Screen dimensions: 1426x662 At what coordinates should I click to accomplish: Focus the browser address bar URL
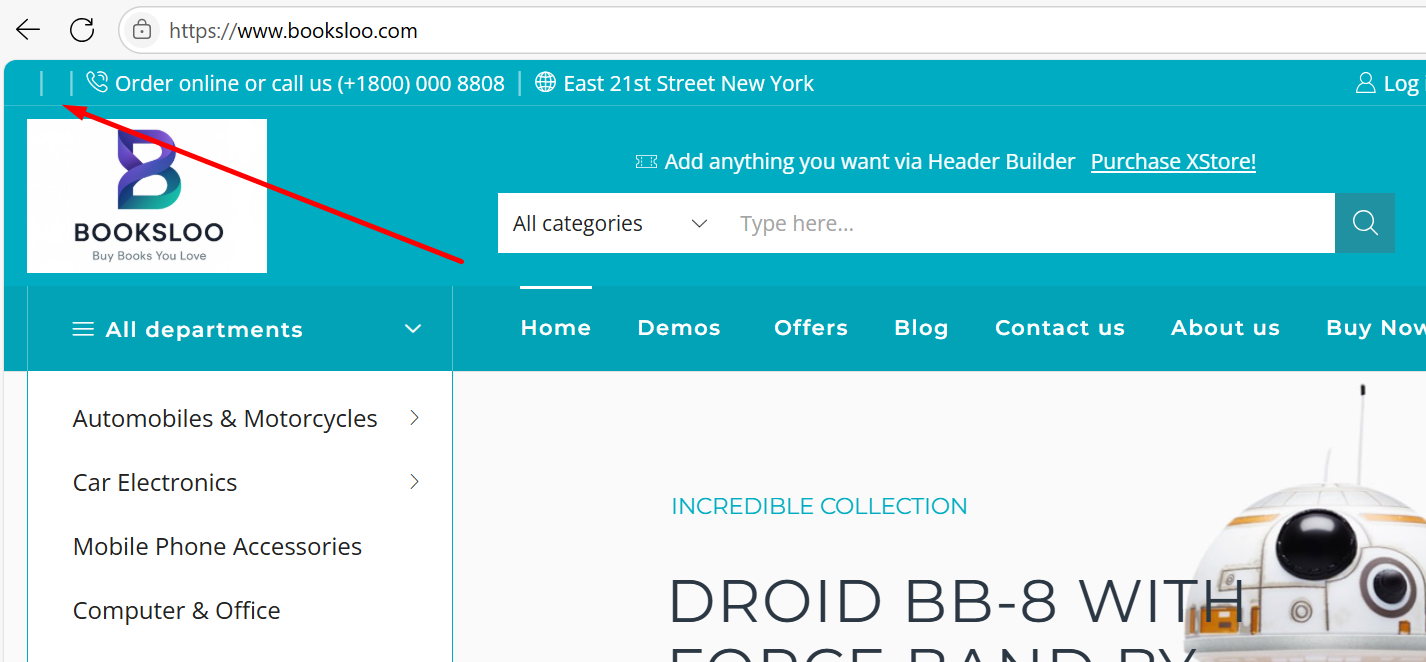(x=293, y=31)
